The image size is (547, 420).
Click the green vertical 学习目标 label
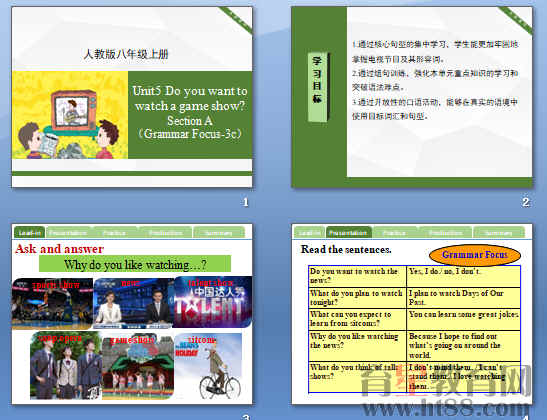point(317,87)
